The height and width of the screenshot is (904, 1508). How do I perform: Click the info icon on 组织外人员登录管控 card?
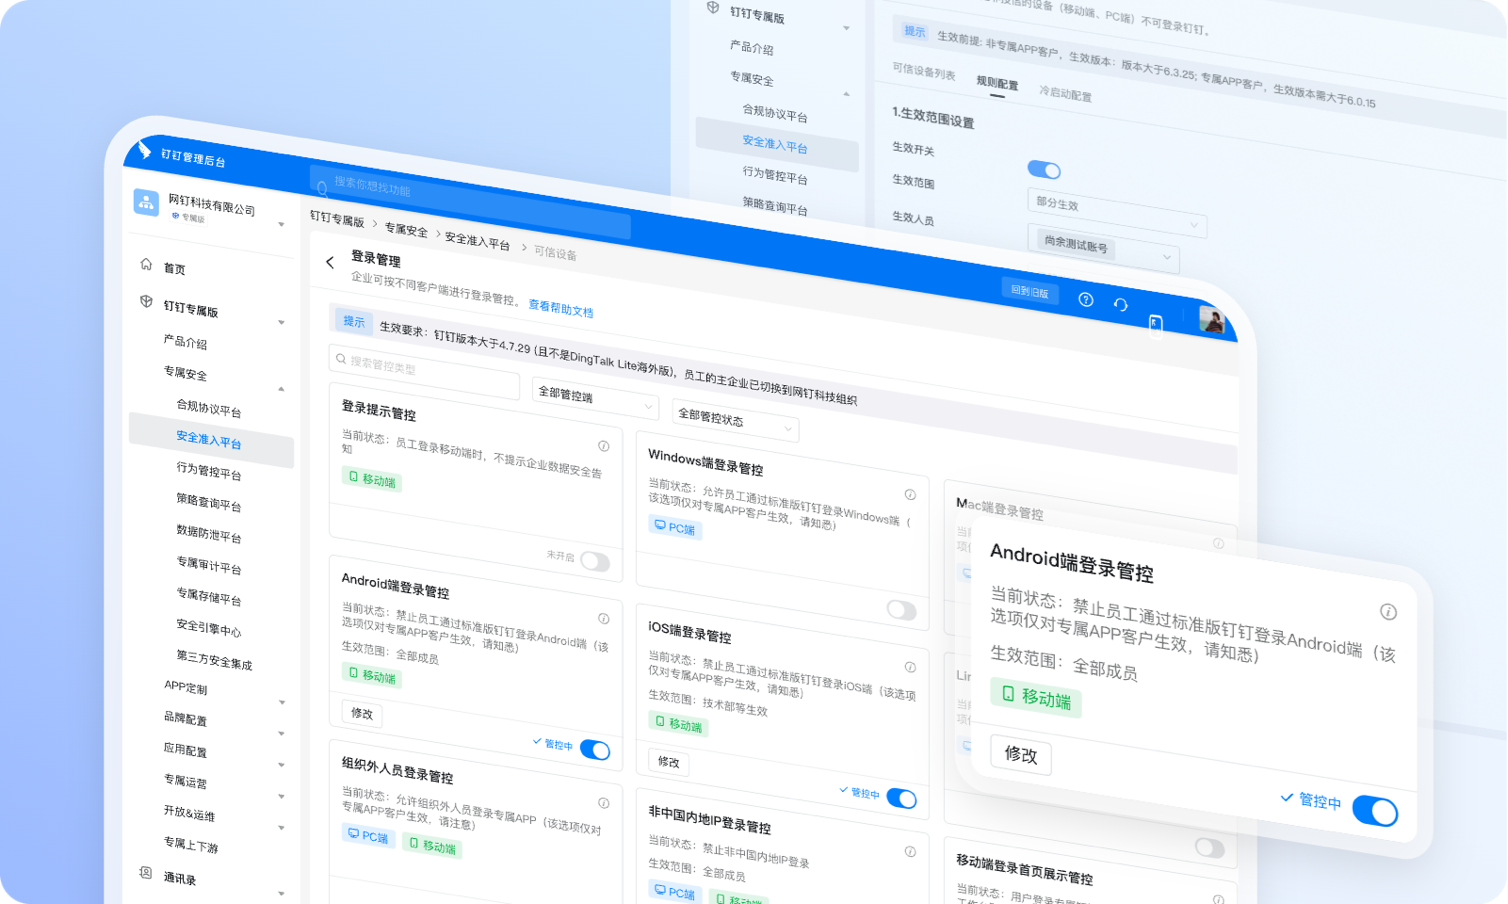pyautogui.click(x=604, y=802)
